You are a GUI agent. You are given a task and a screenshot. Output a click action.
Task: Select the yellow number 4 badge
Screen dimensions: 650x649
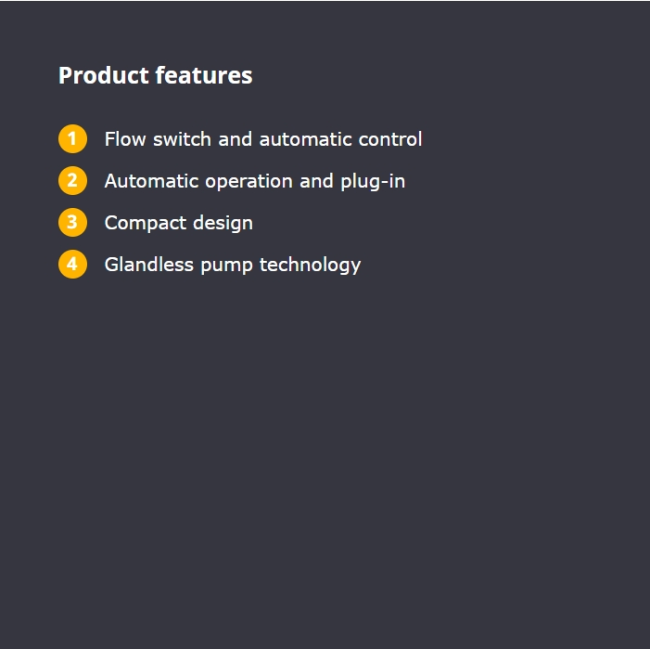pyautogui.click(x=73, y=264)
